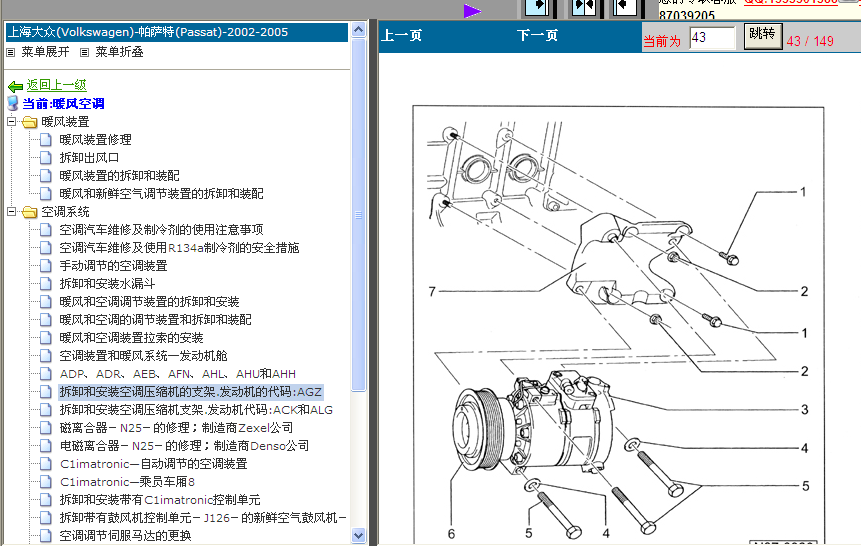
Task: Click the 菜单展开 list icon
Action: tap(10, 53)
